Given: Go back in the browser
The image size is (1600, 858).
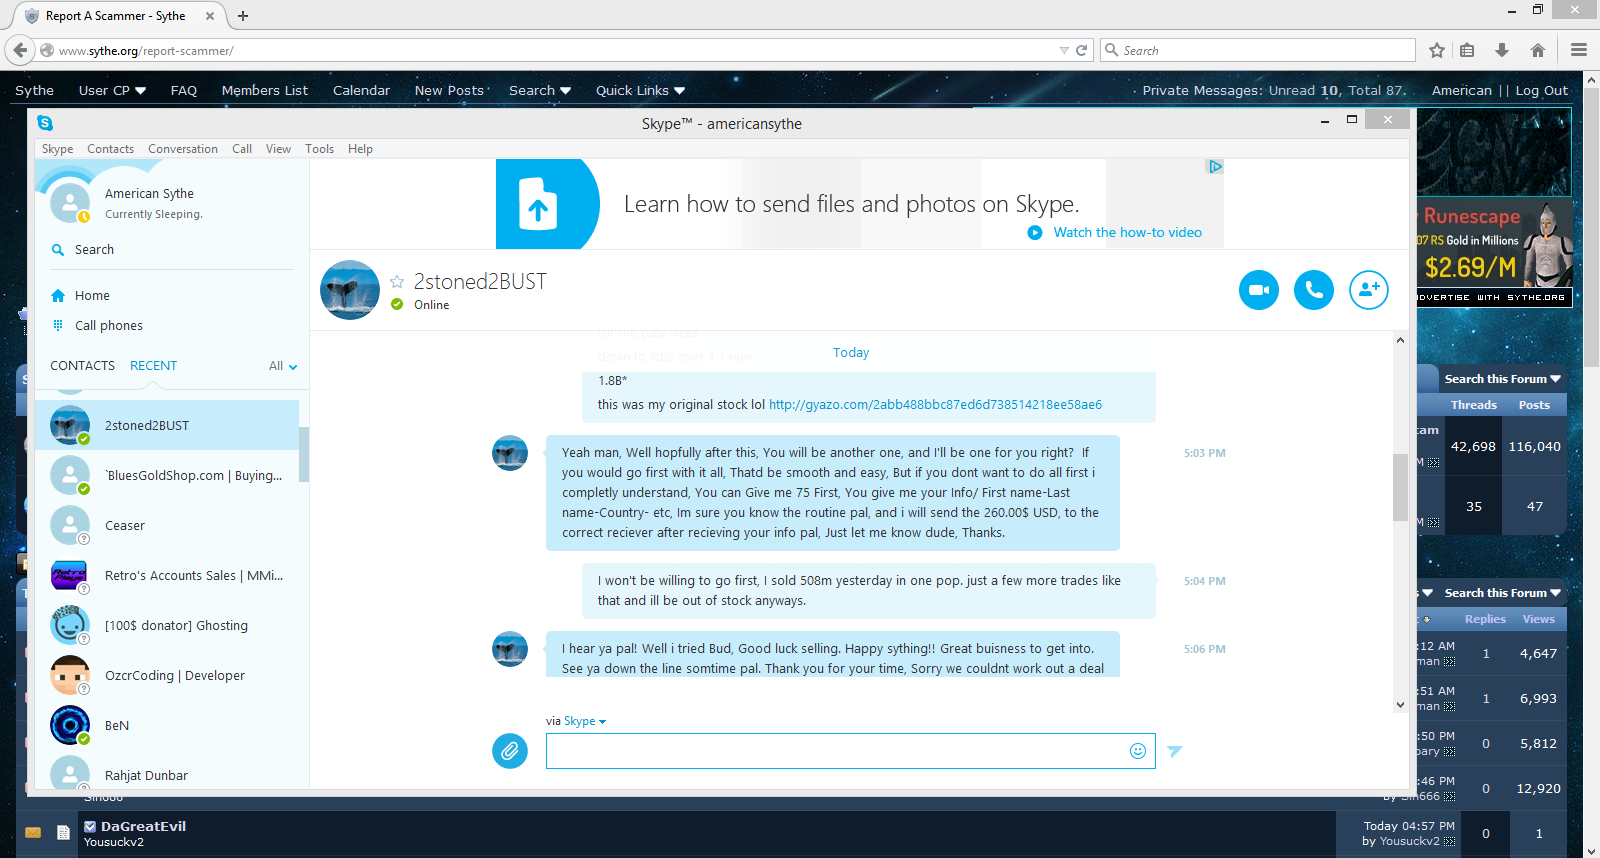Looking at the screenshot, I should click(x=21, y=50).
